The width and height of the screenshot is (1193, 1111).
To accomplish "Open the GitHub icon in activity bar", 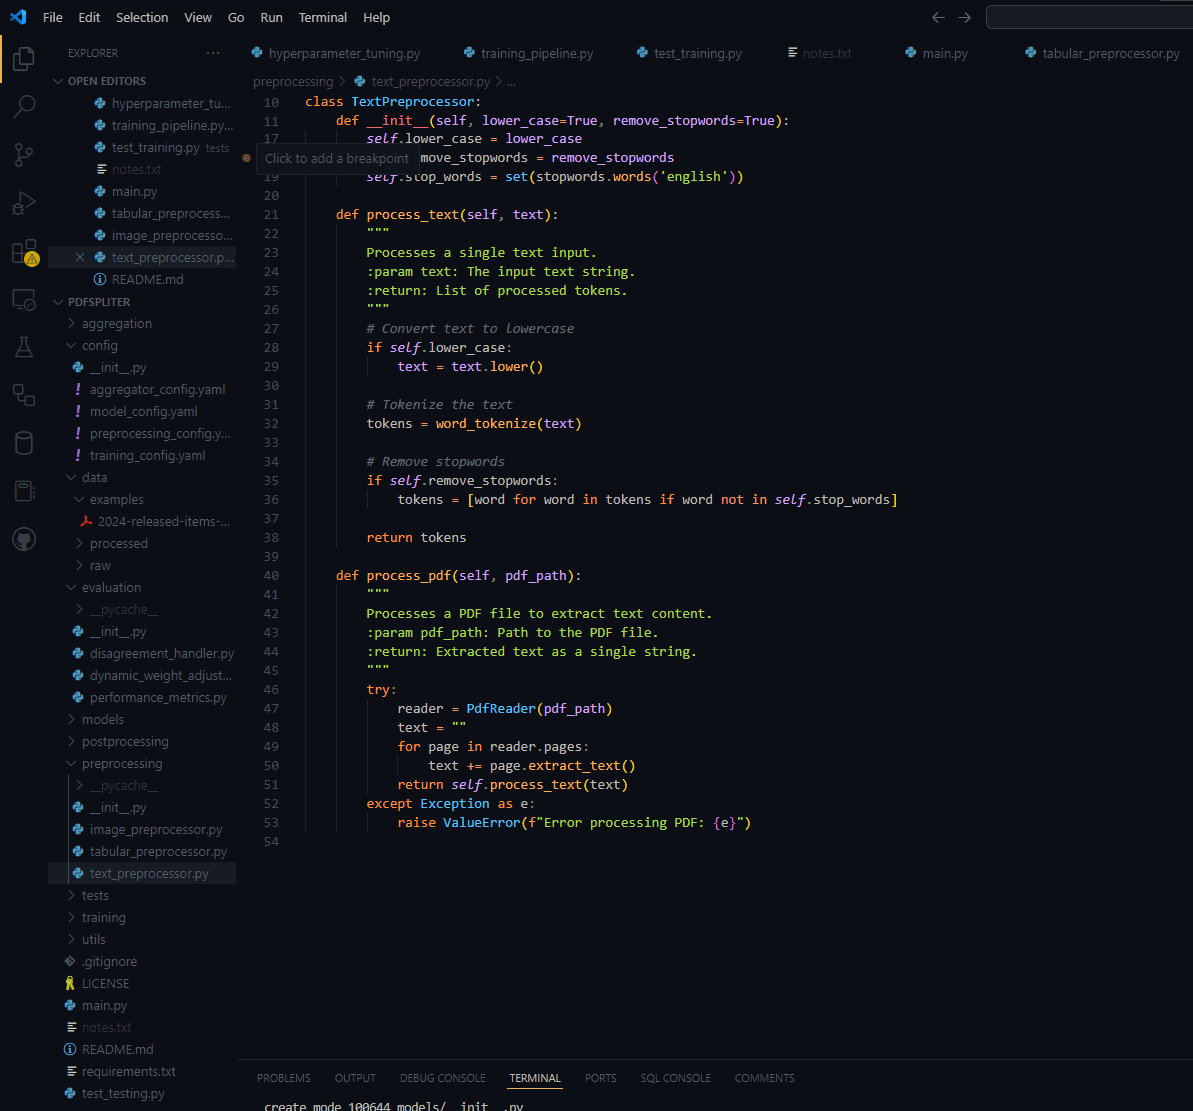I will coord(24,540).
